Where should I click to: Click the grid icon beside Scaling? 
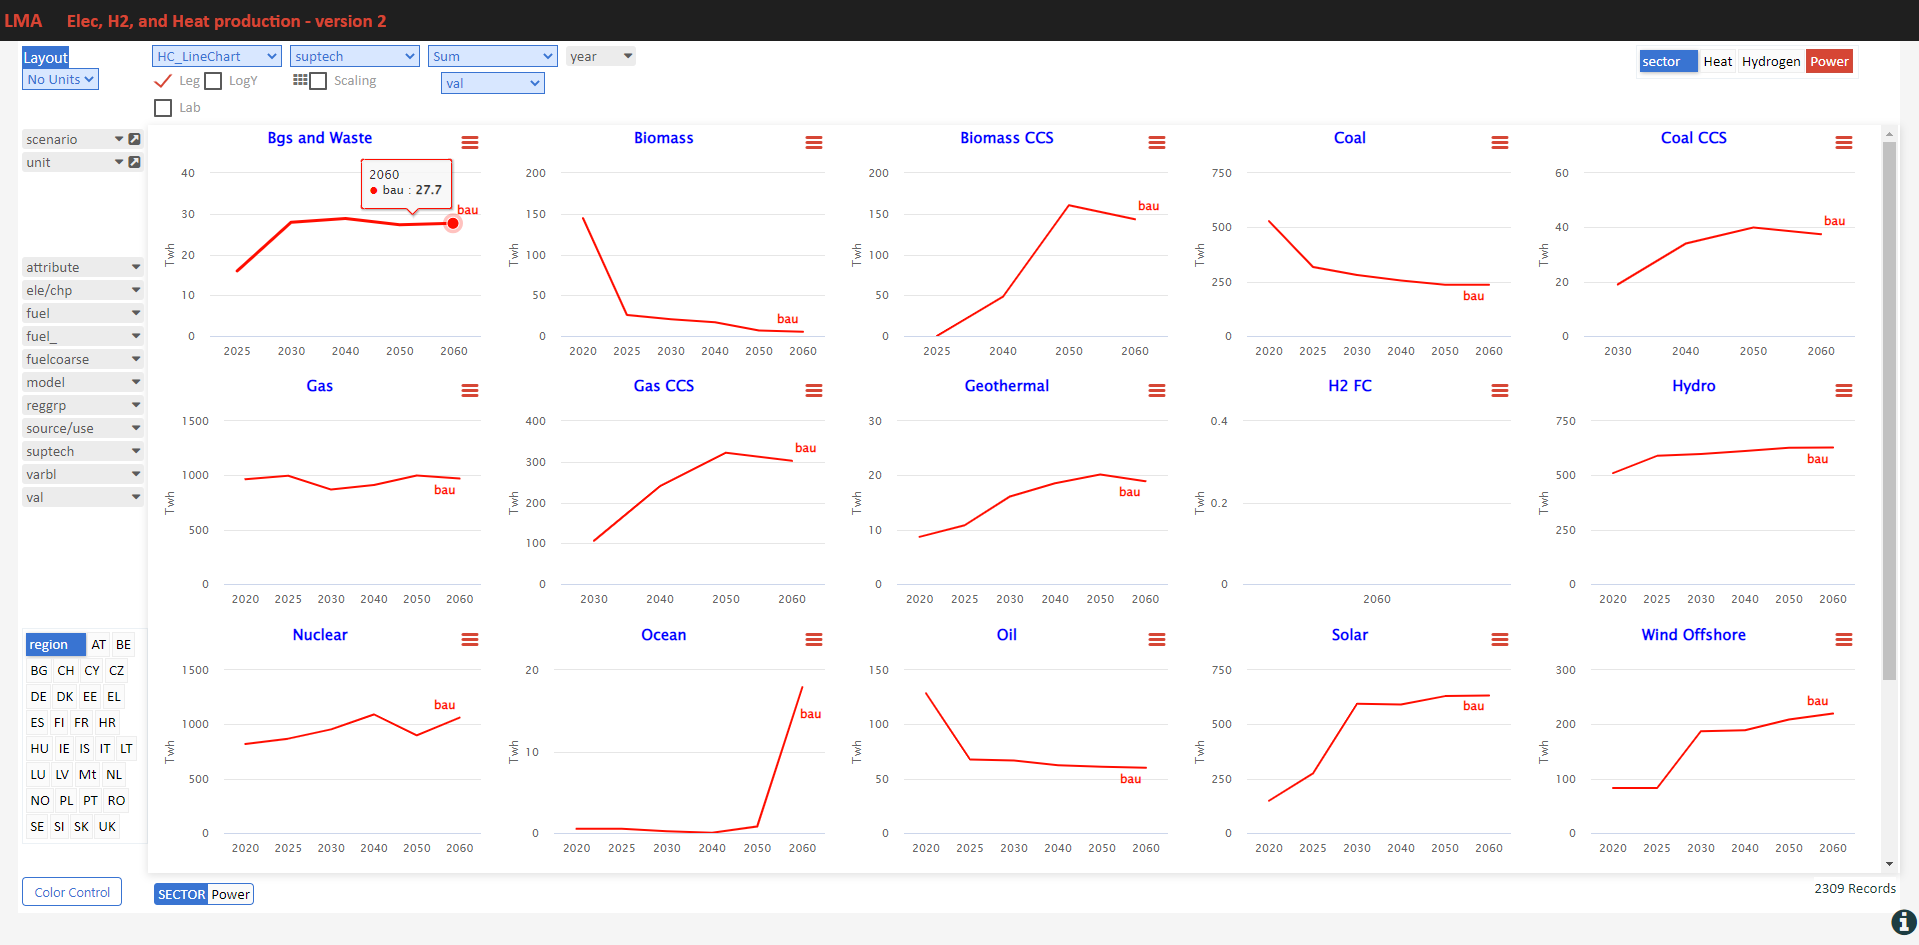coord(300,80)
